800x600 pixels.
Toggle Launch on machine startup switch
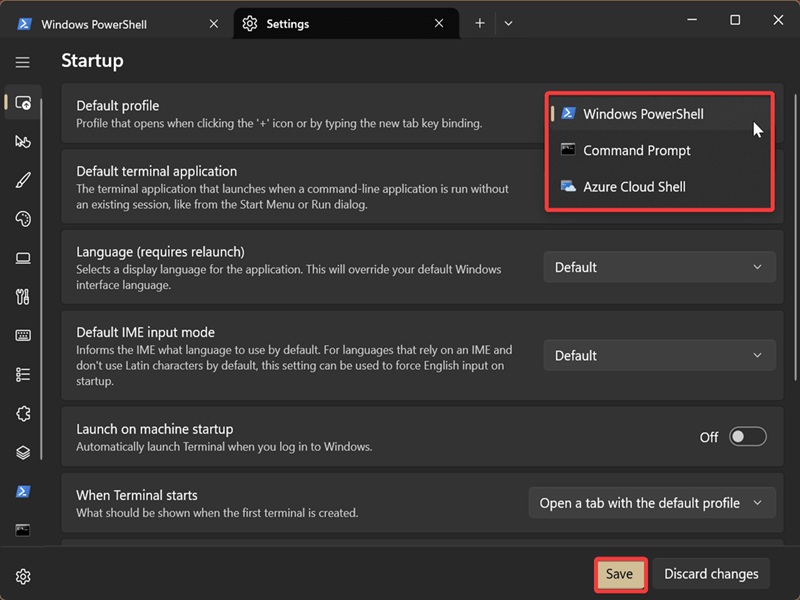point(747,437)
